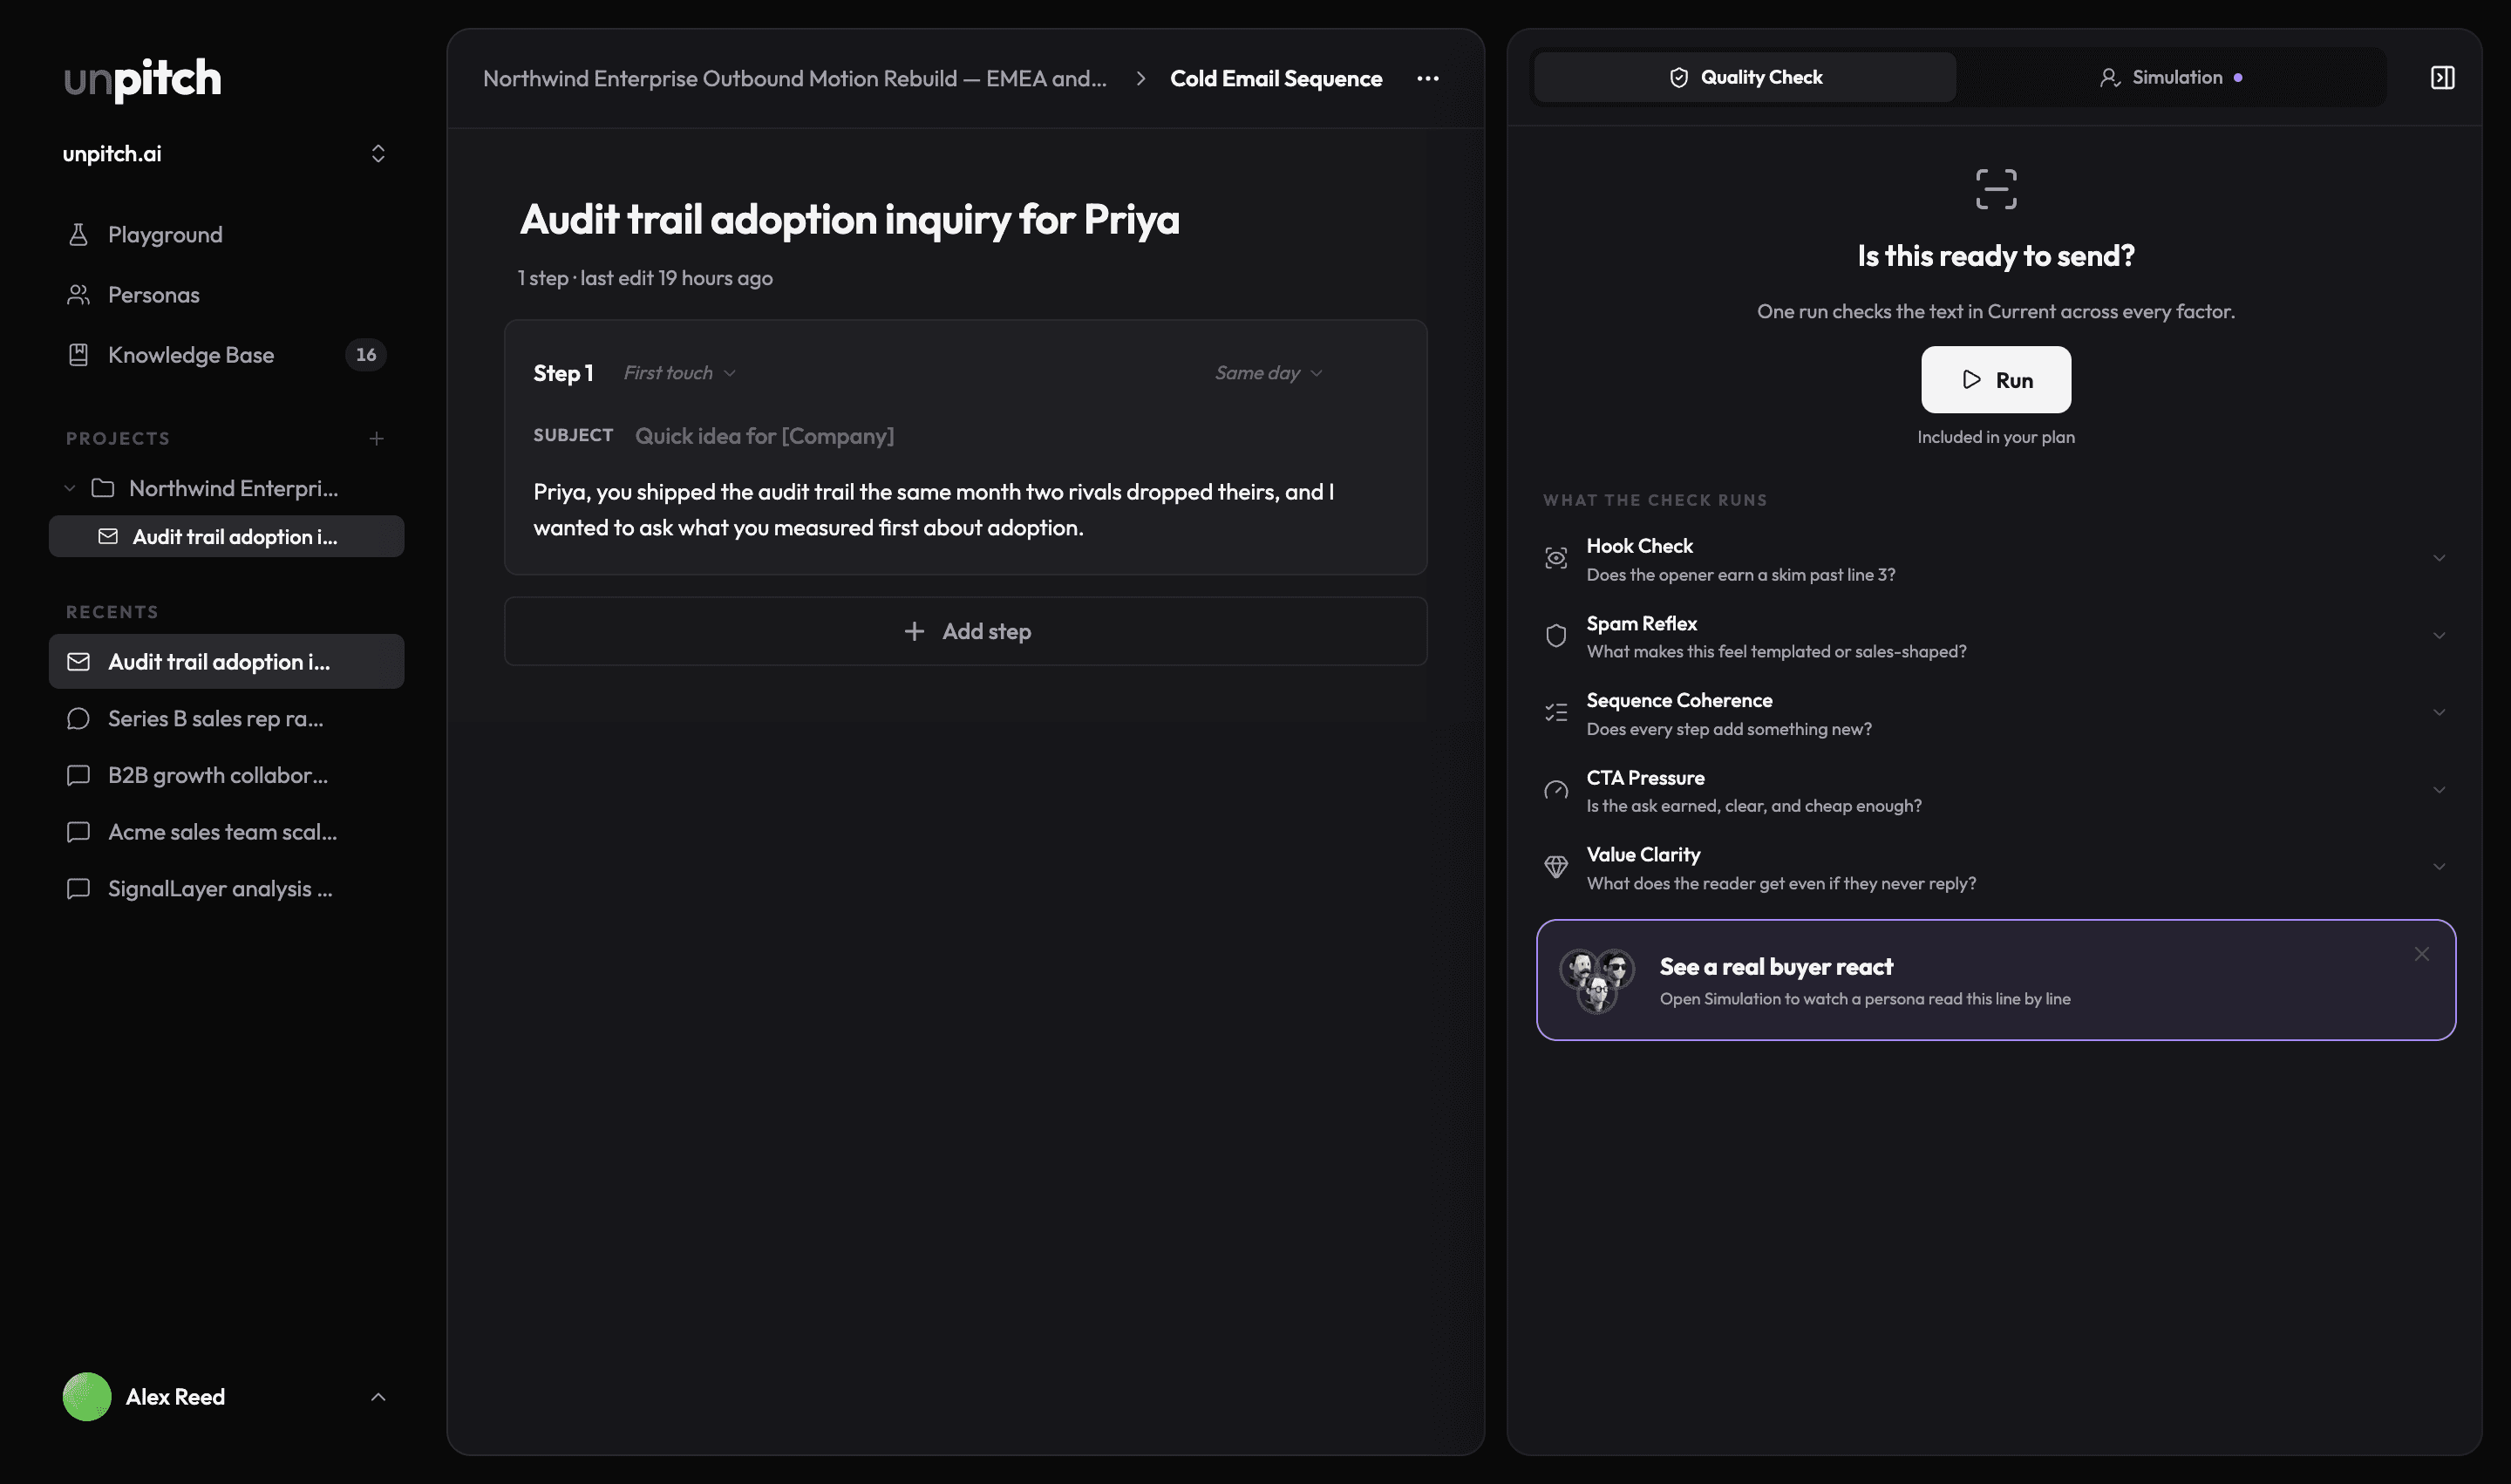This screenshot has height=1484, width=2511.
Task: Collapse the right side panel icon
Action: click(x=2442, y=77)
